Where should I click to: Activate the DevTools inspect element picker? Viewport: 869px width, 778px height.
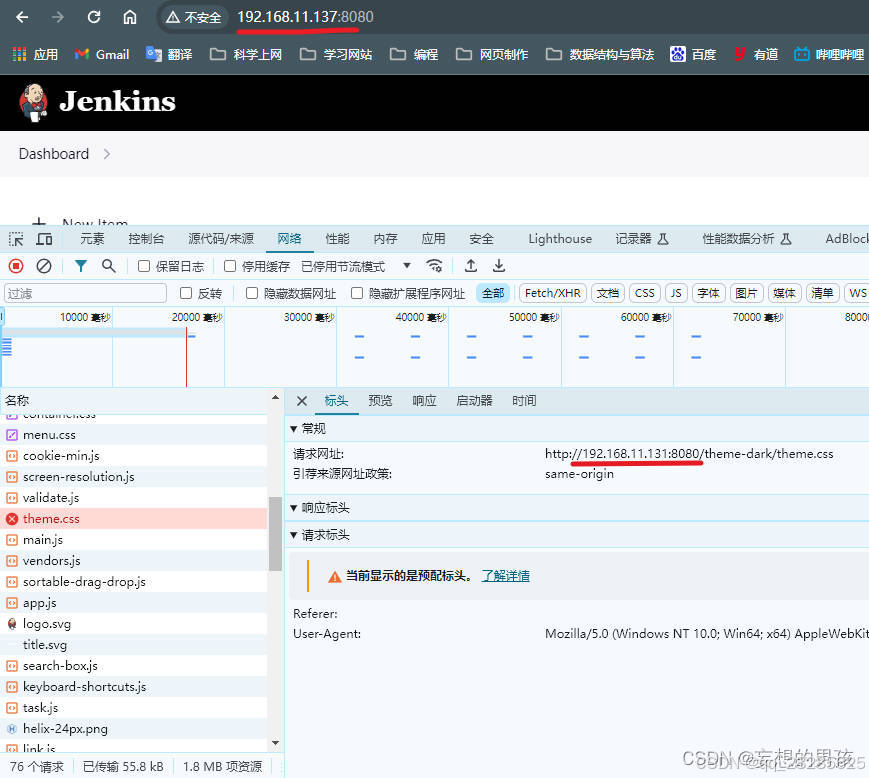tap(16, 239)
